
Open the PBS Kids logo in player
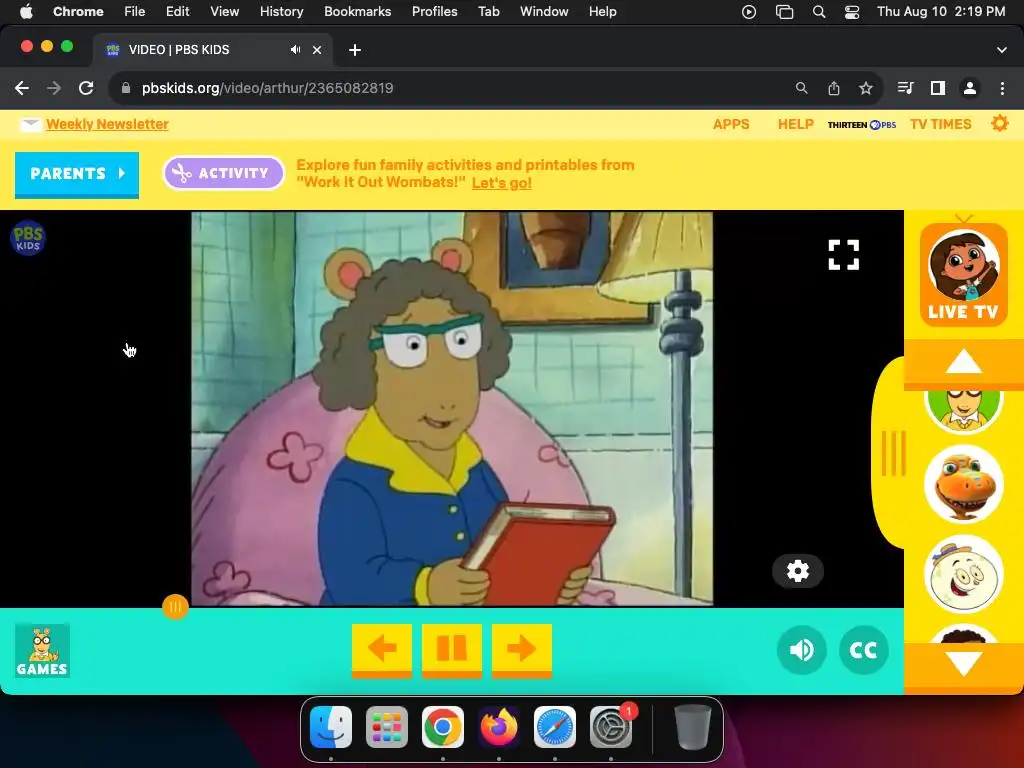pyautogui.click(x=28, y=238)
